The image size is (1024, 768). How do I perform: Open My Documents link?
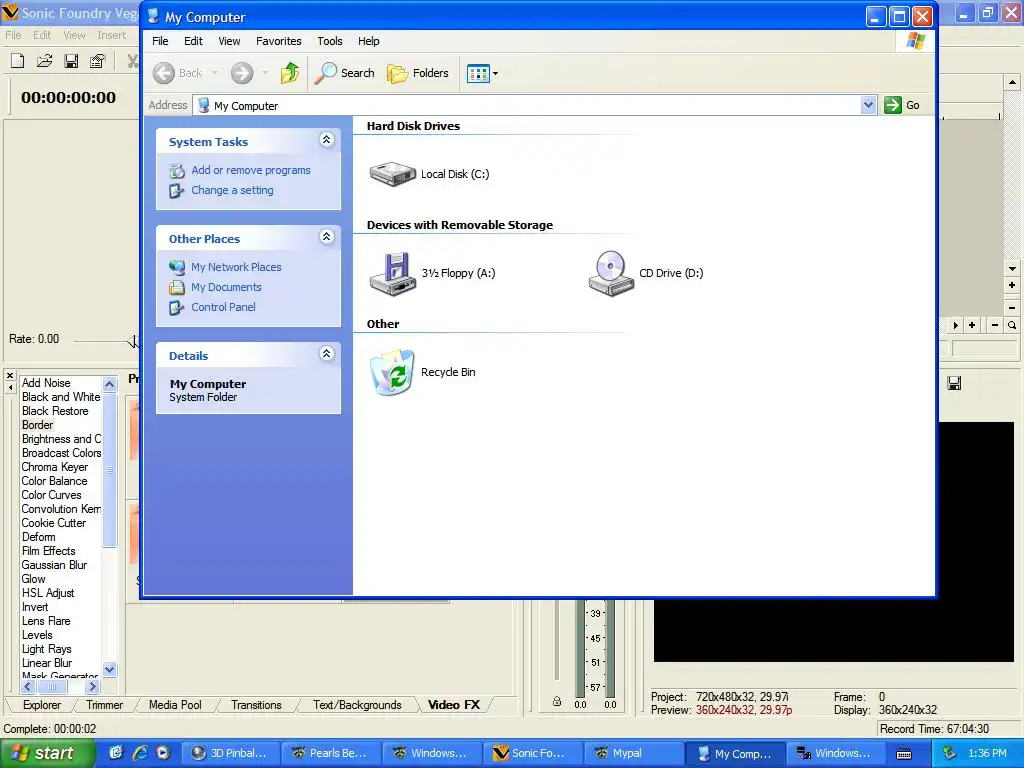pos(226,287)
